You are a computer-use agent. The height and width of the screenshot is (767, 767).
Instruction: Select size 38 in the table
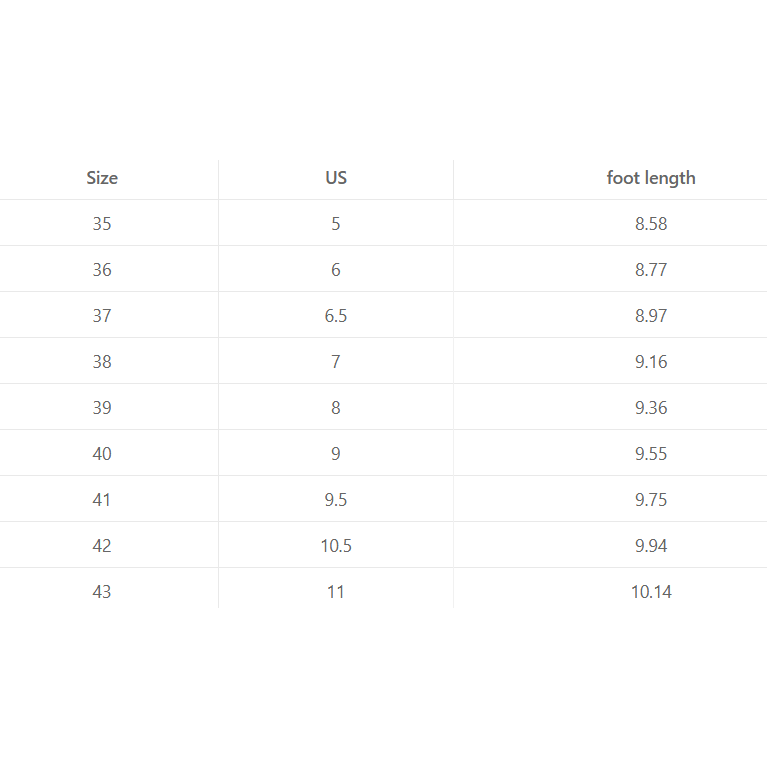tap(102, 362)
